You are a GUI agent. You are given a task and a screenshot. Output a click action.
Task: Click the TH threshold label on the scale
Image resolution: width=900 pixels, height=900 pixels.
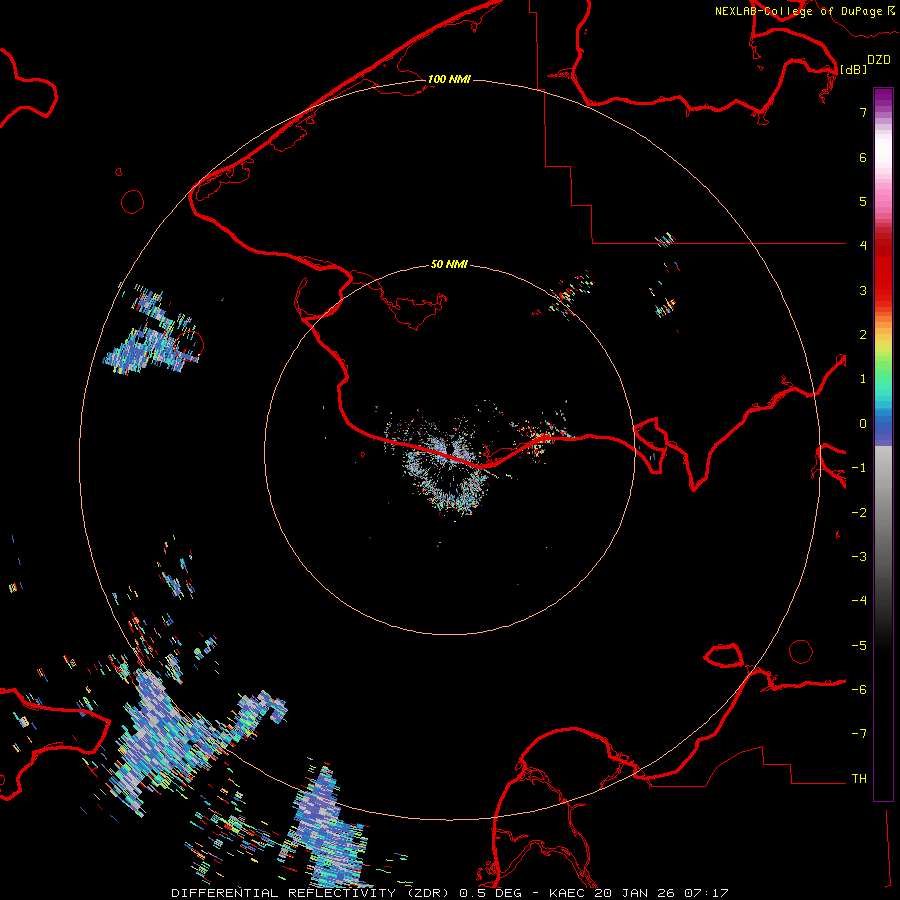(x=859, y=779)
